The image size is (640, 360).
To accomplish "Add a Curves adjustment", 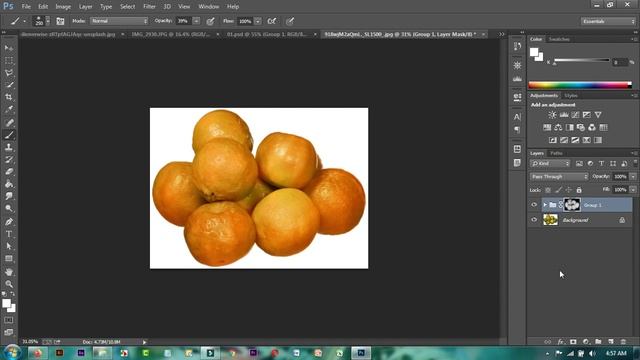I will [575, 115].
